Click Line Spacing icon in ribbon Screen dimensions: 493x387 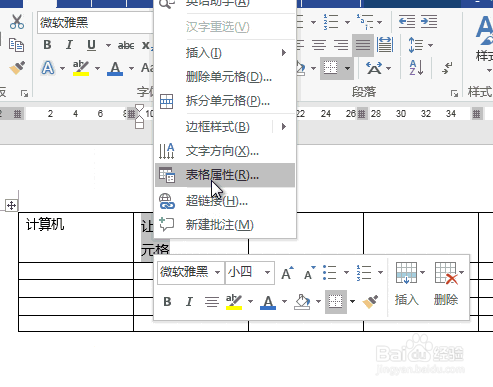click(x=415, y=45)
